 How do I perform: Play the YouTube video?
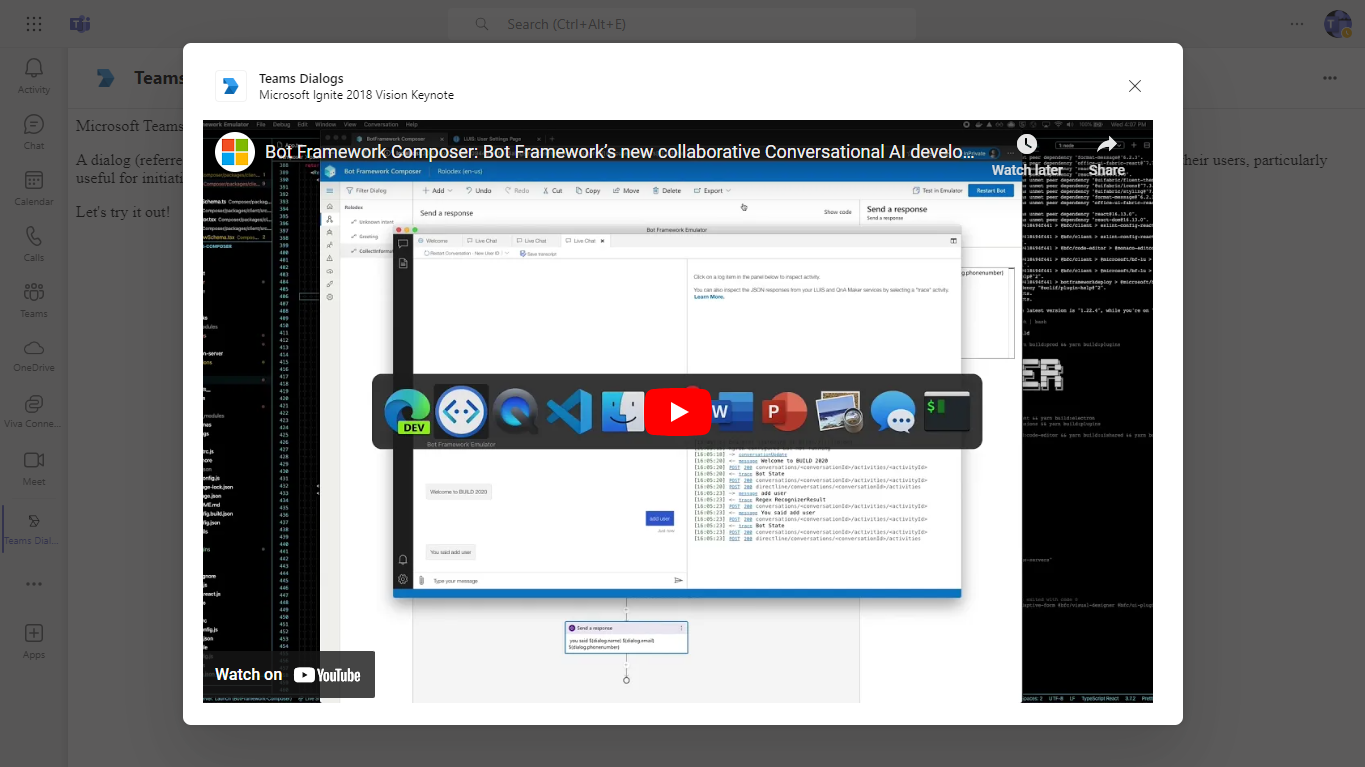pyautogui.click(x=678, y=412)
